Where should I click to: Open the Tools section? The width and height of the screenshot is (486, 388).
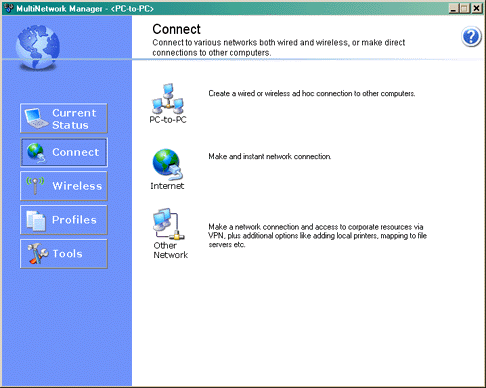(64, 254)
